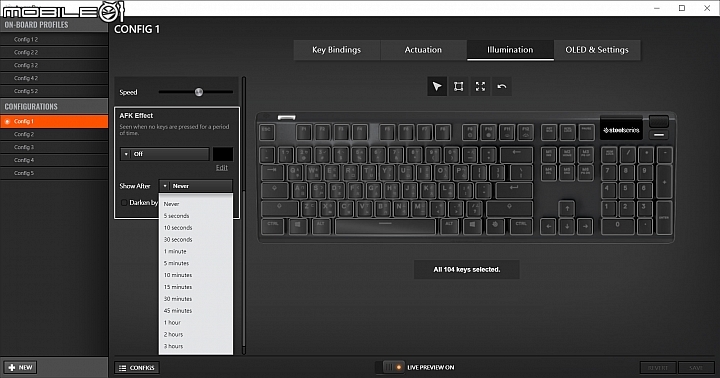
Task: Click the down arrow key on keyboard
Action: pos(567,226)
